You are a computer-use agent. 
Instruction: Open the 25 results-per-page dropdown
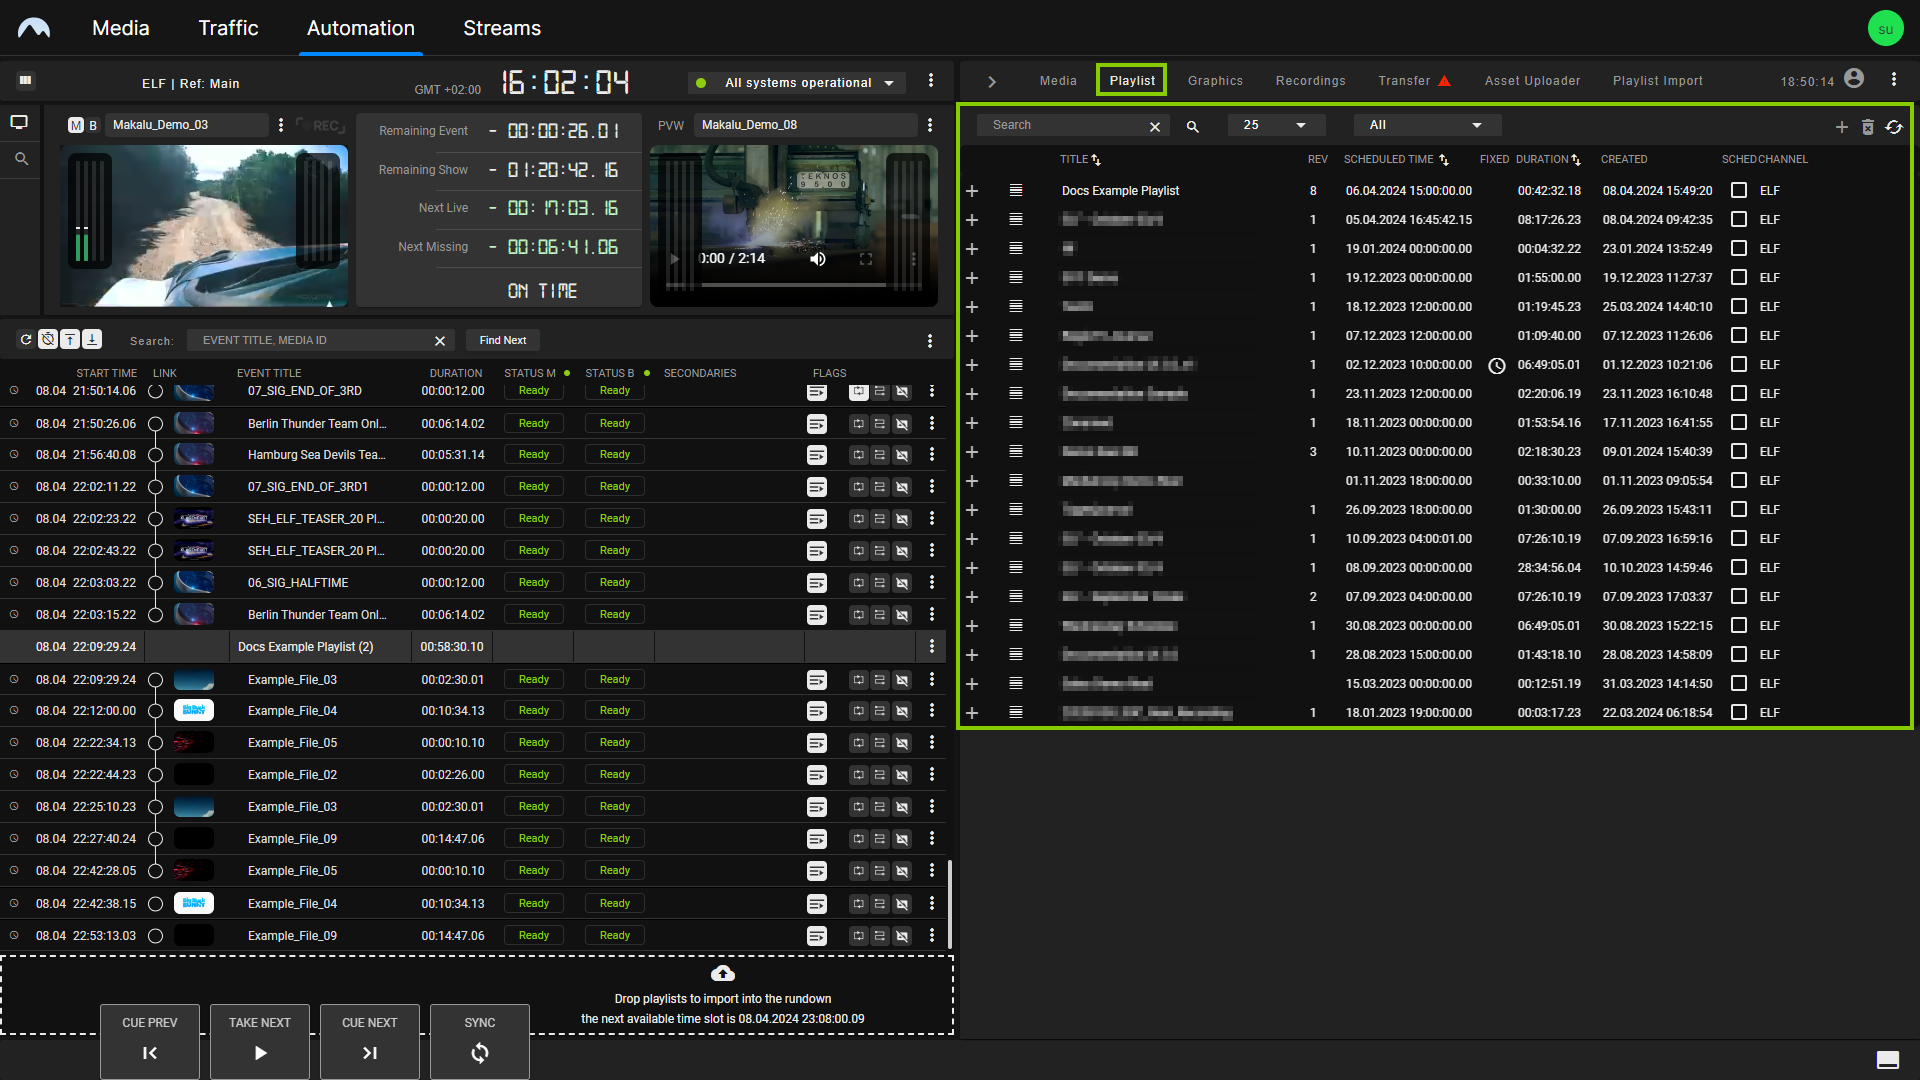1276,124
